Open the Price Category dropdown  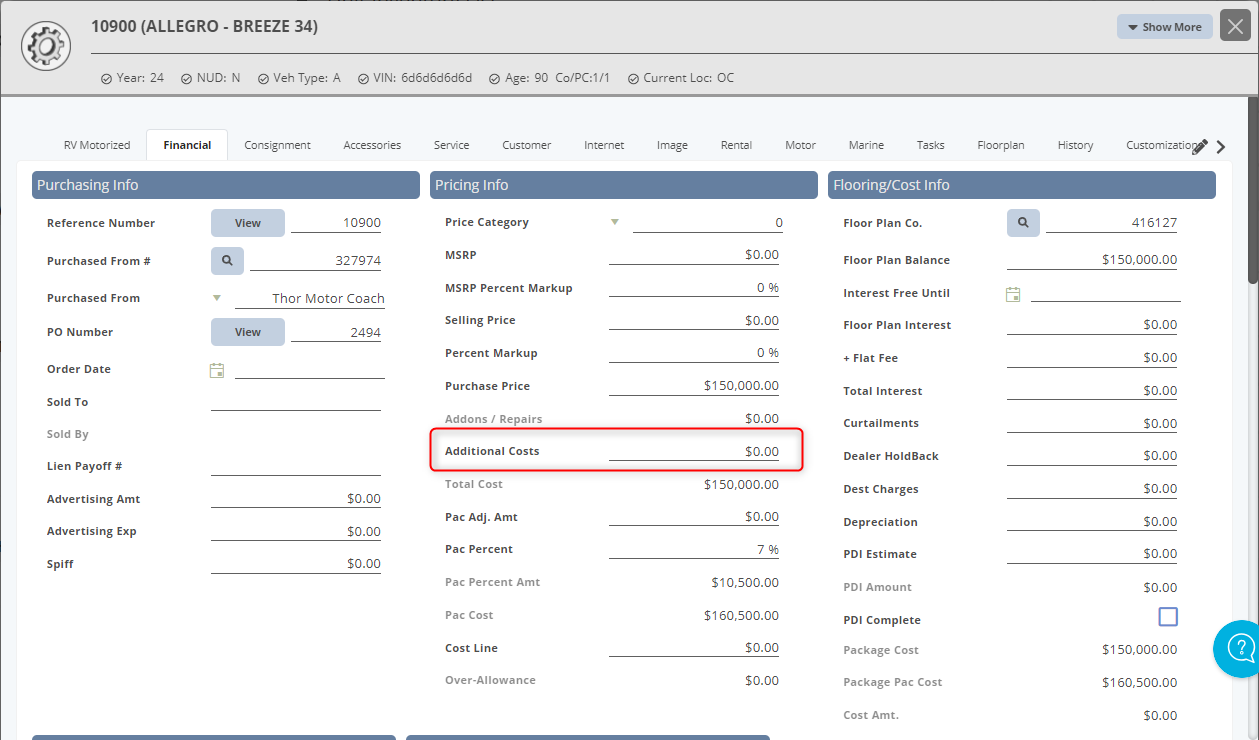tap(615, 221)
